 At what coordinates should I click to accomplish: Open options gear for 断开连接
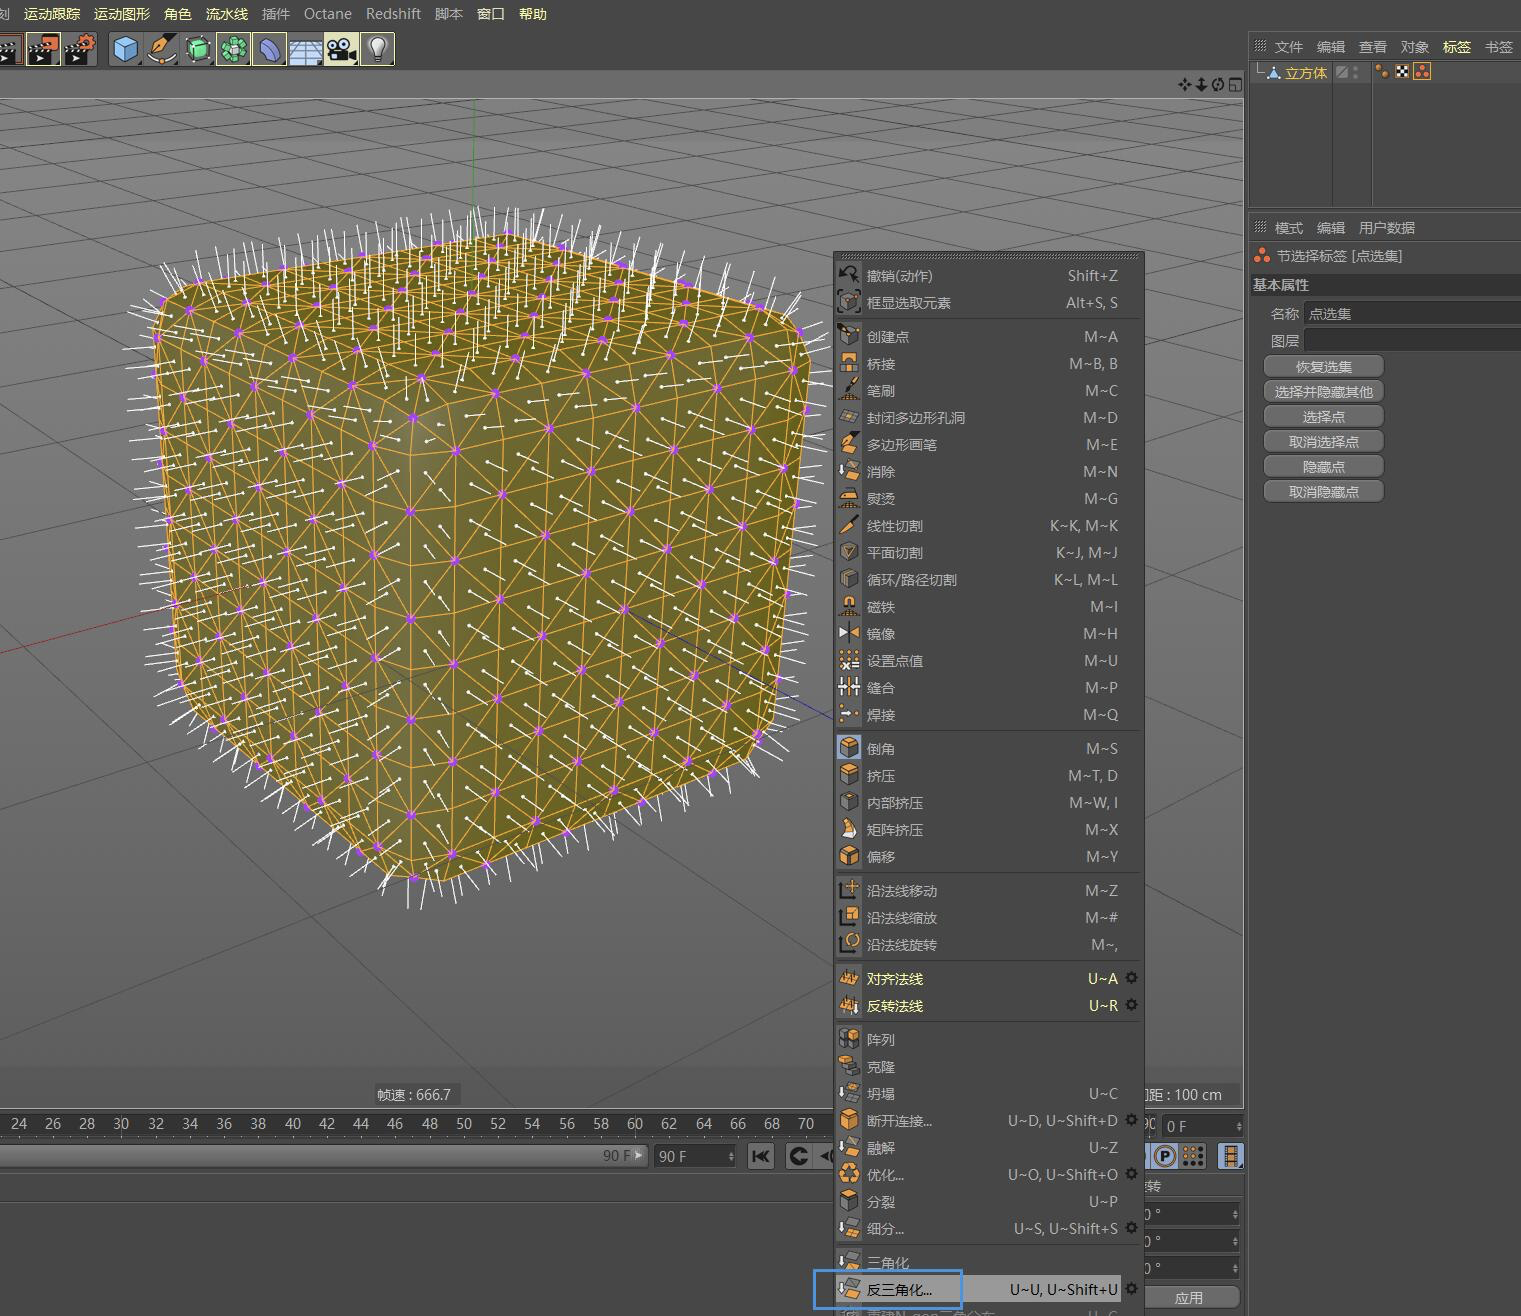[x=1131, y=1120]
